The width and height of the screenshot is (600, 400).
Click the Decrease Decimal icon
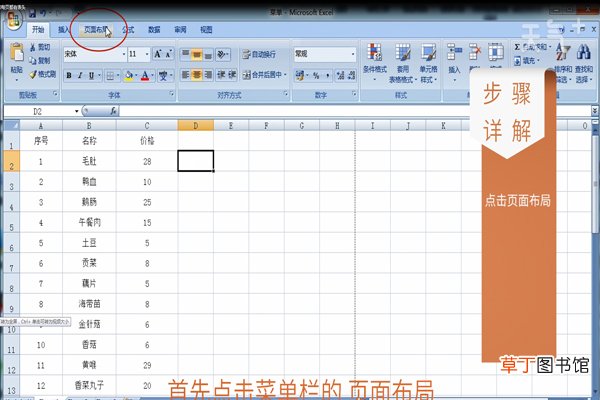352,75
